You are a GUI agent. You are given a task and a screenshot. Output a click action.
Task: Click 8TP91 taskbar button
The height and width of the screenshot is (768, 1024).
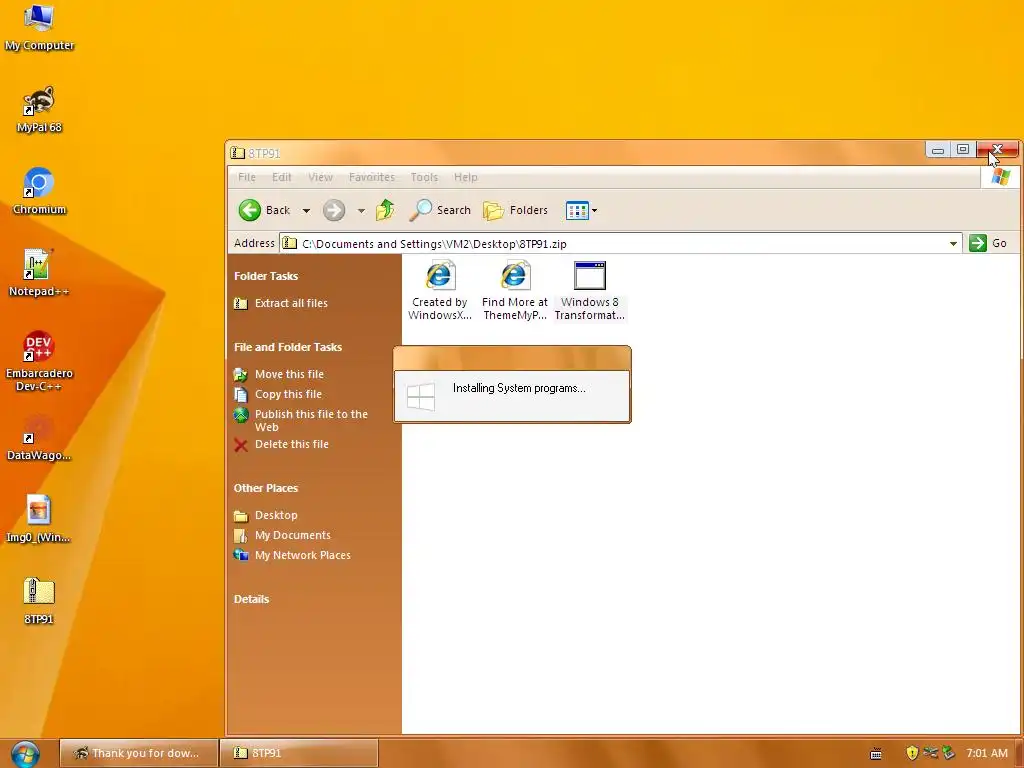pyautogui.click(x=298, y=753)
